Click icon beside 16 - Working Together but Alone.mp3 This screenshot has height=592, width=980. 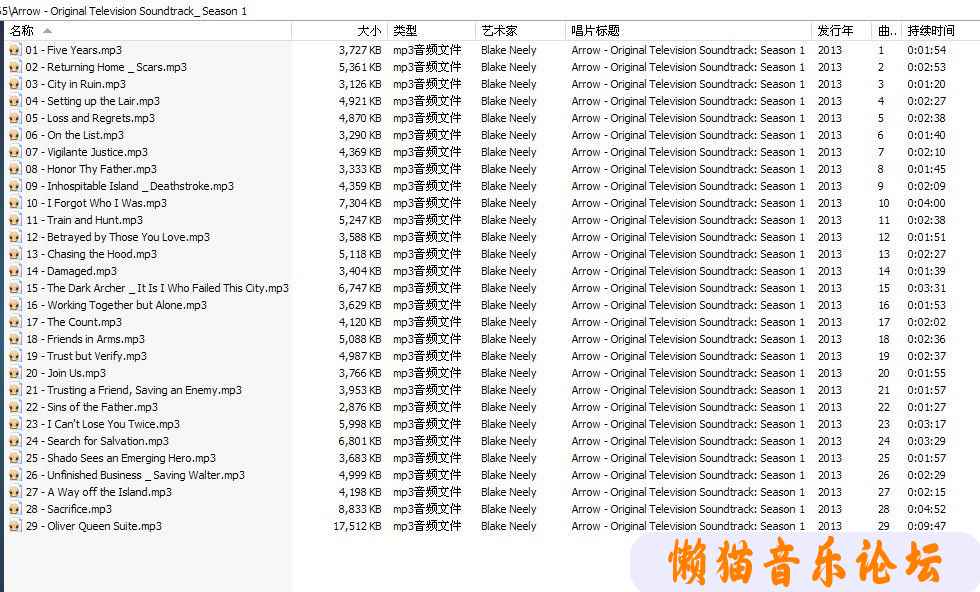pyautogui.click(x=14, y=305)
